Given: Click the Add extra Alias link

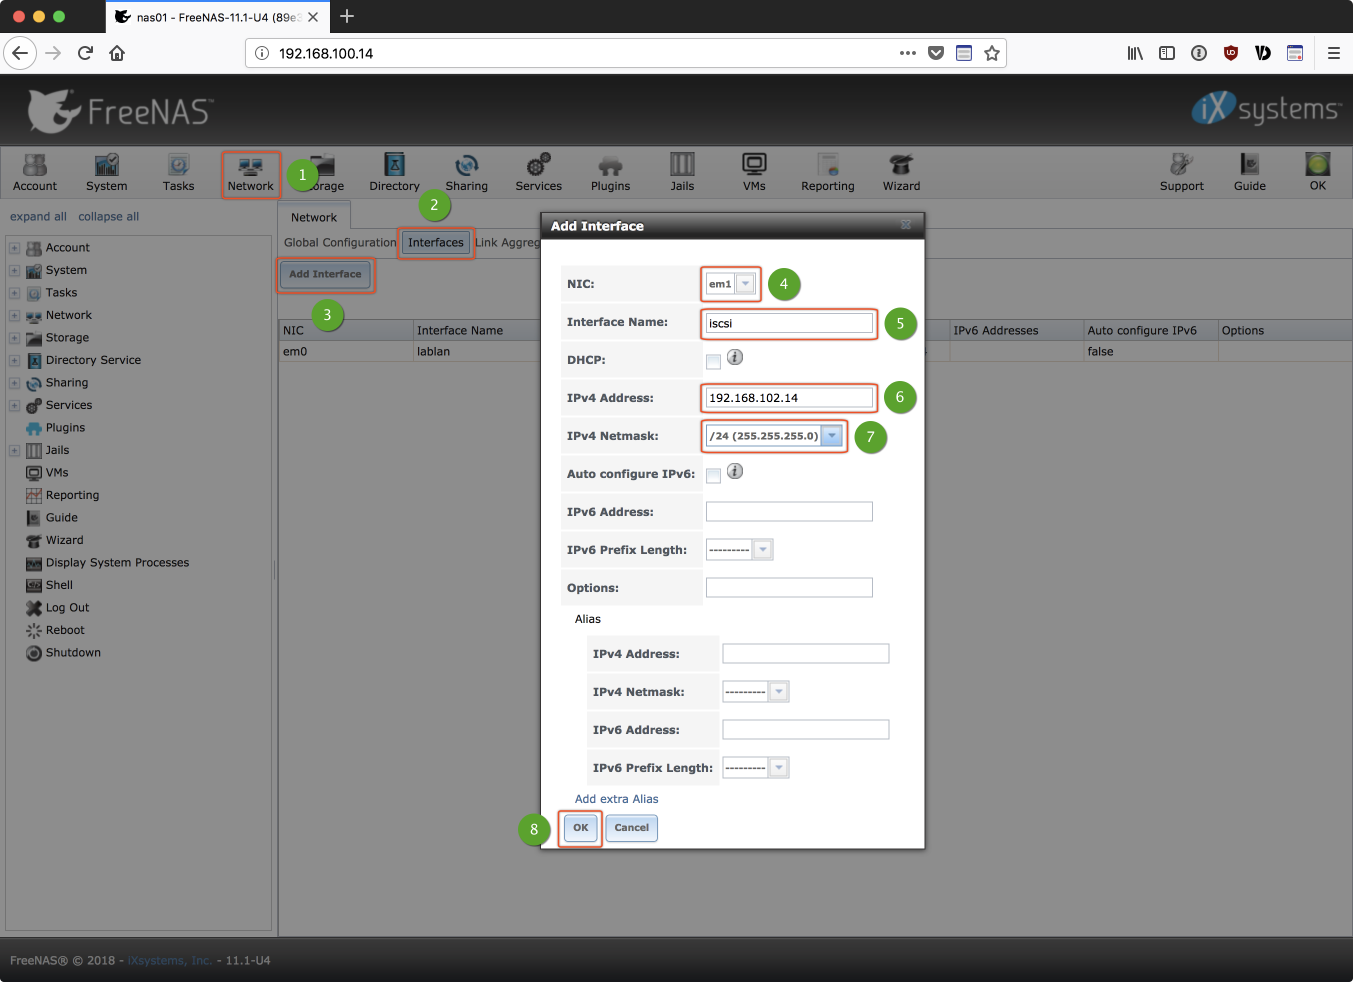Looking at the screenshot, I should [616, 799].
